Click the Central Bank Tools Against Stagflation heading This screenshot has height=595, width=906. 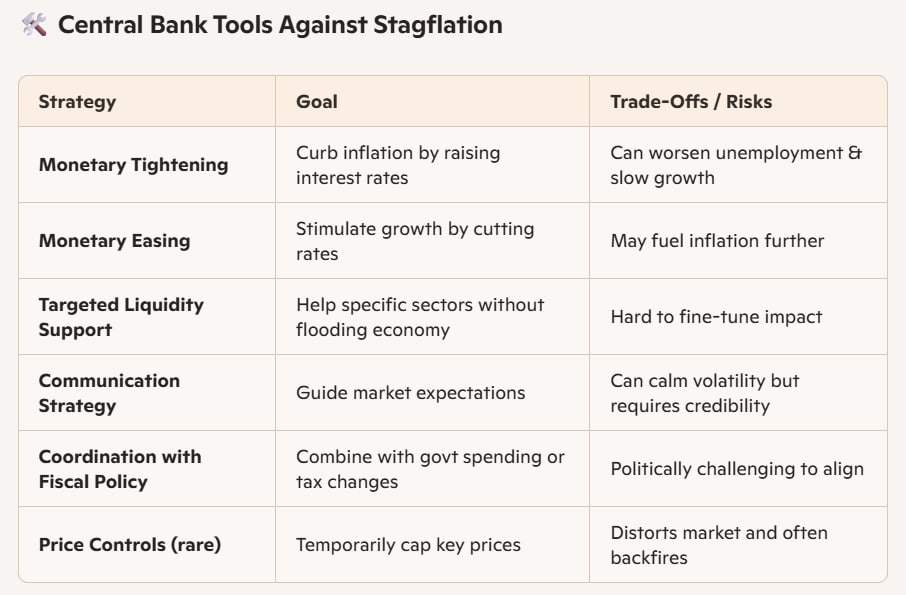tap(280, 25)
